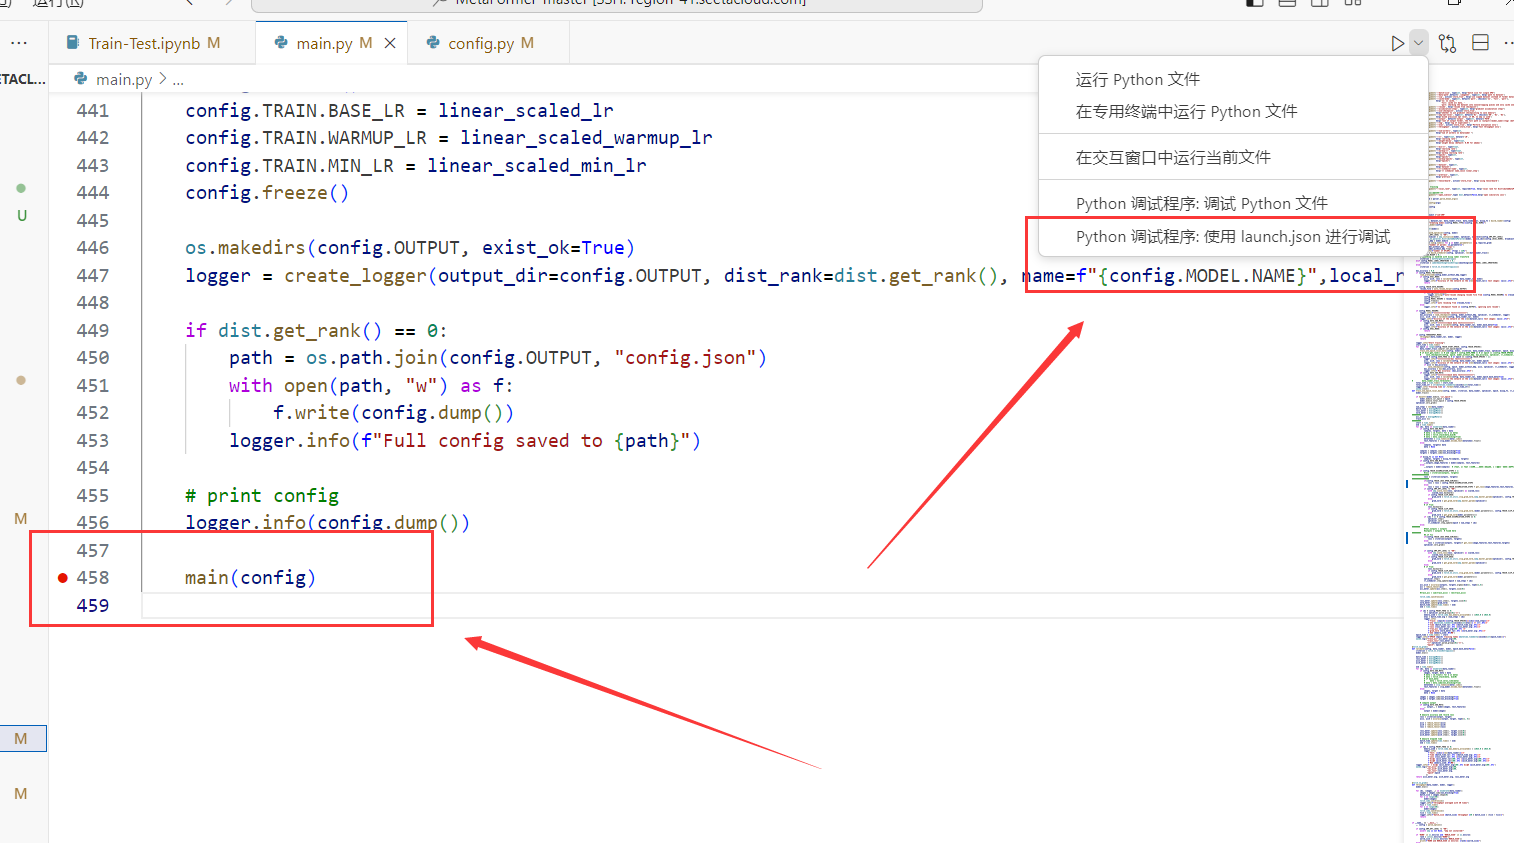Click the Go Back navigation arrow
This screenshot has width=1514, height=843.
pyautogui.click(x=188, y=4)
